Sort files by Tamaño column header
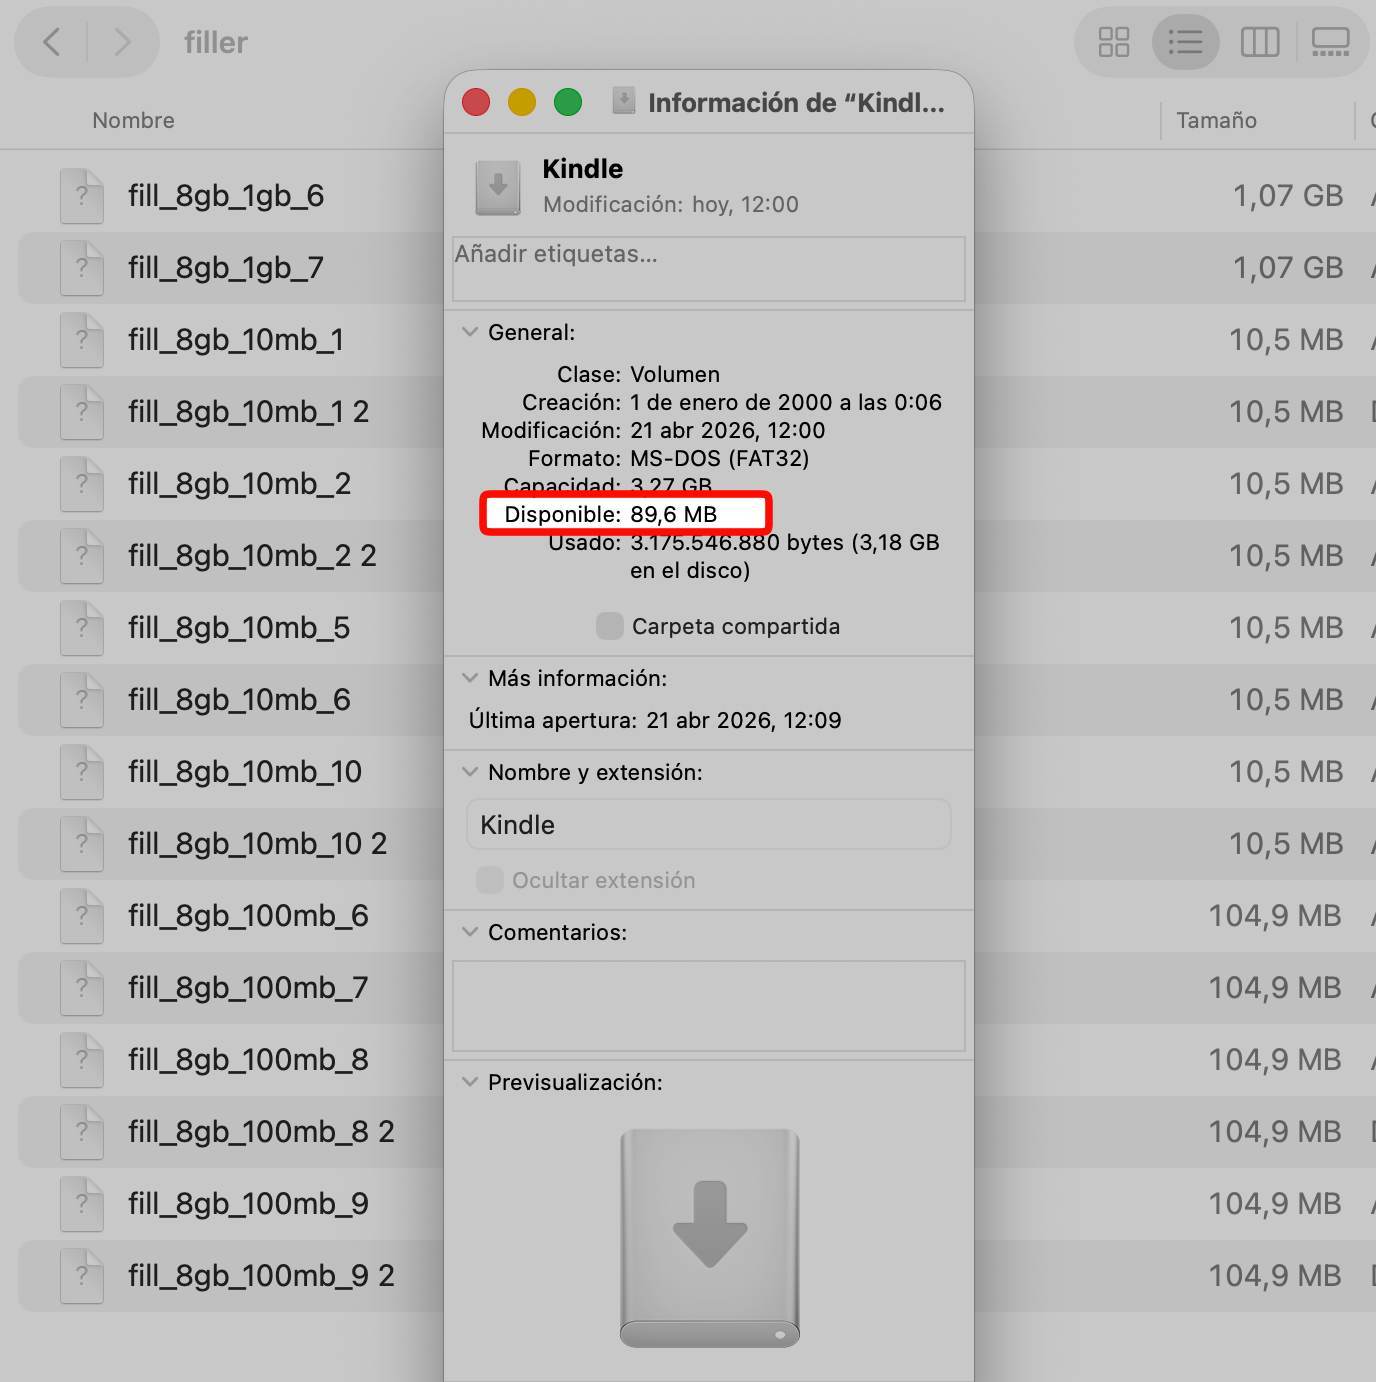Screen dimensions: 1376x1382 pyautogui.click(x=1216, y=120)
